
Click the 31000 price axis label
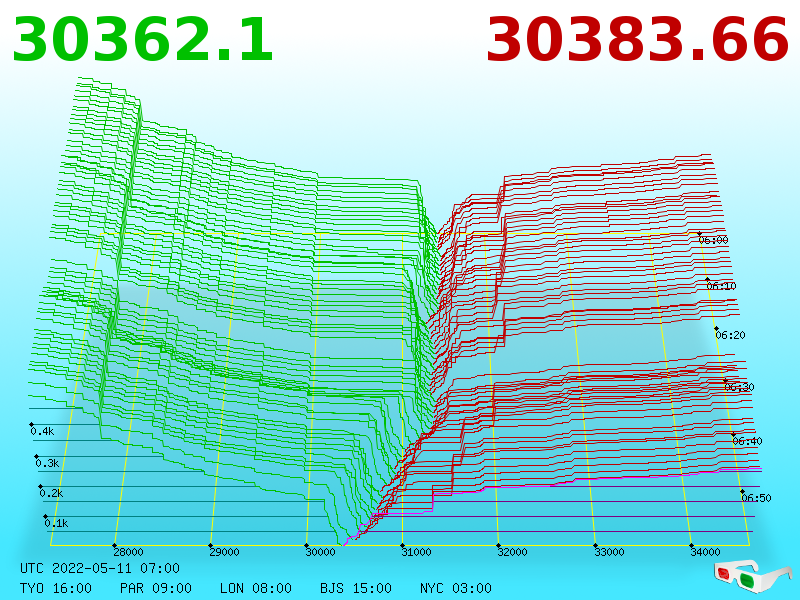(x=416, y=552)
